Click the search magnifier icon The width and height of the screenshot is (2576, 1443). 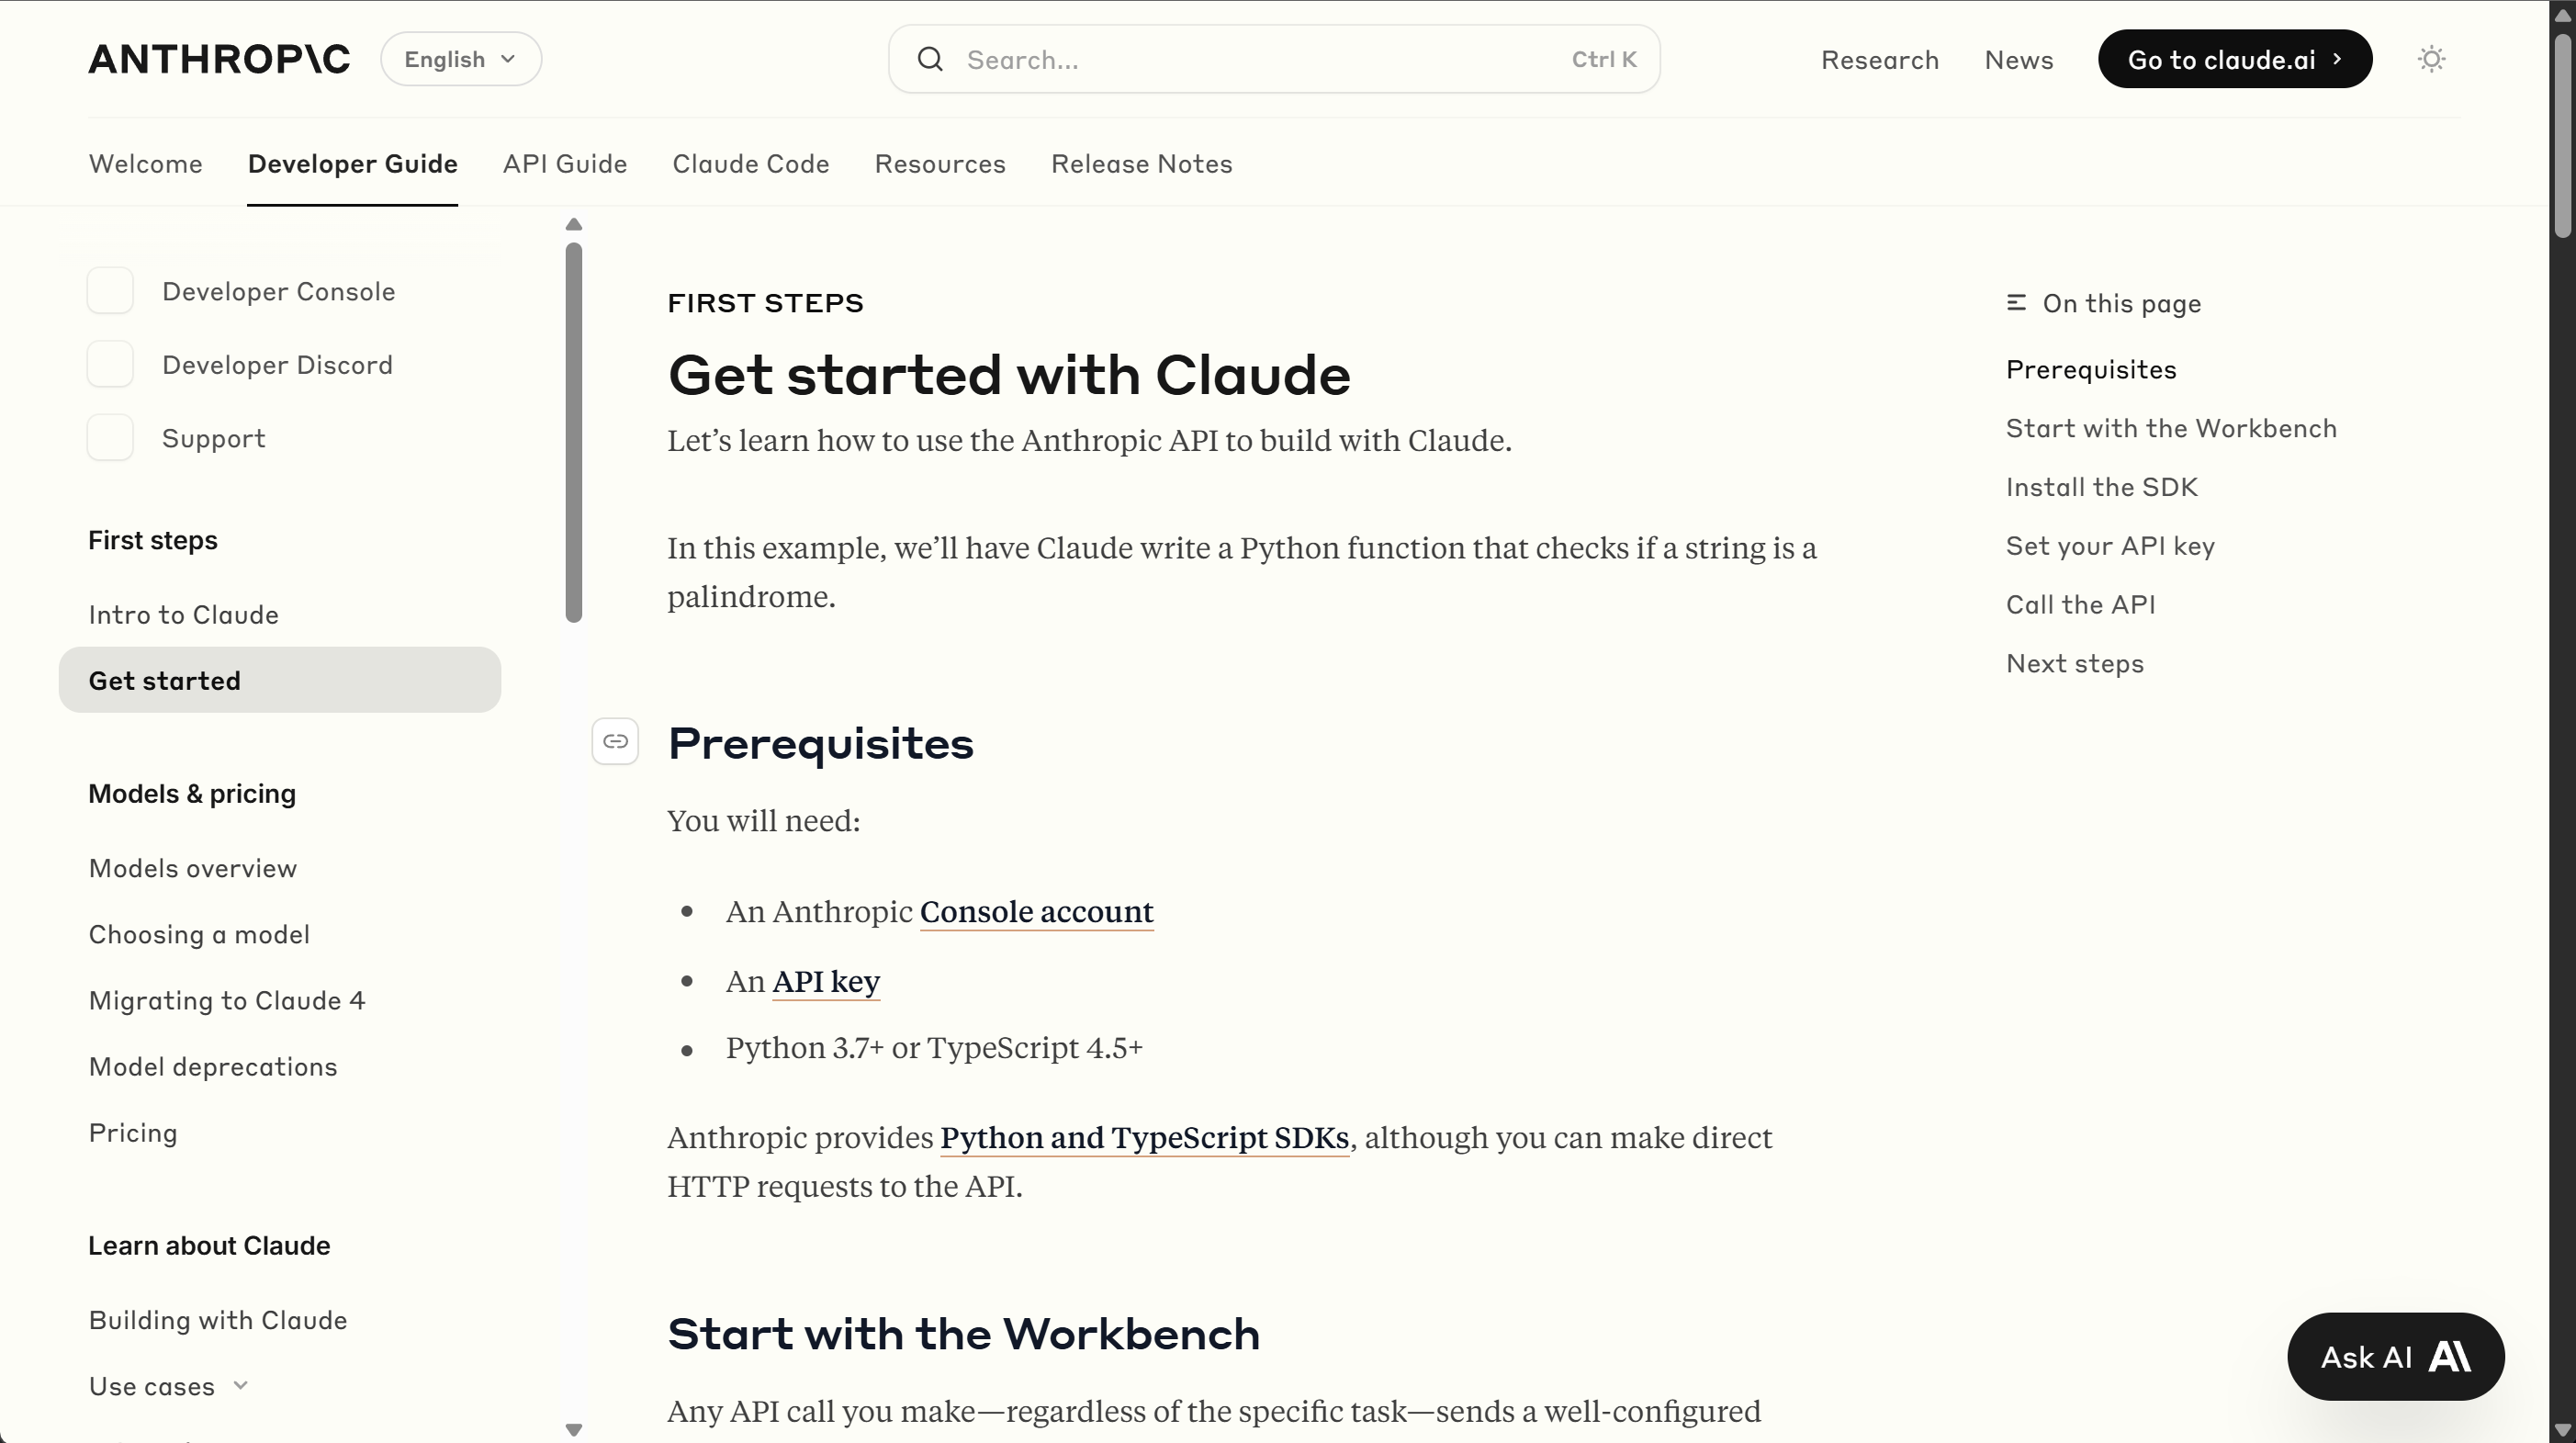tap(930, 59)
